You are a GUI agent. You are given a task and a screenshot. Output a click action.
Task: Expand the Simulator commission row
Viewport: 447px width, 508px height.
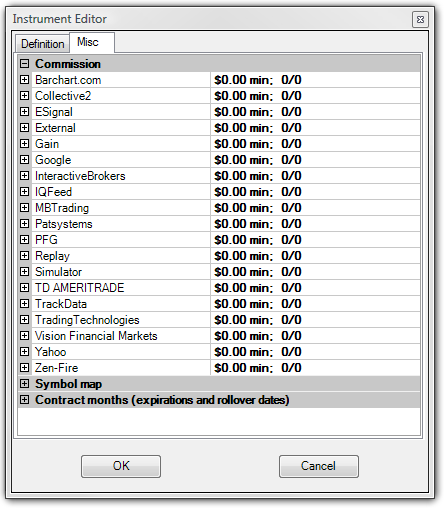[24, 271]
